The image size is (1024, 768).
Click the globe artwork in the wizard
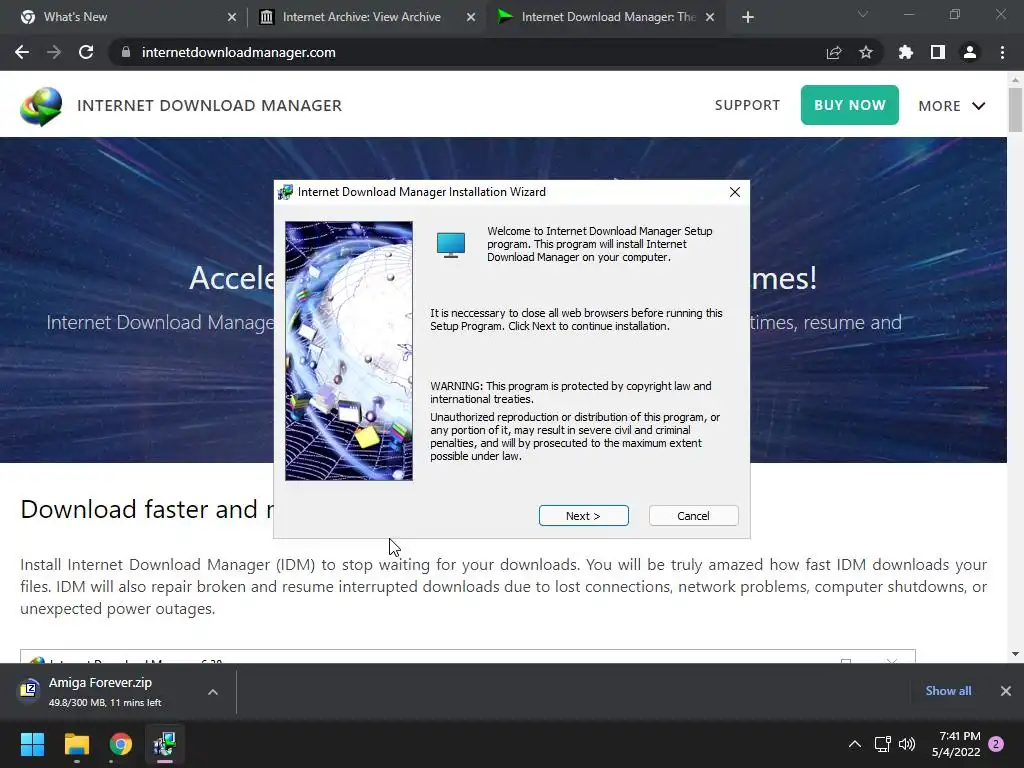click(x=349, y=351)
